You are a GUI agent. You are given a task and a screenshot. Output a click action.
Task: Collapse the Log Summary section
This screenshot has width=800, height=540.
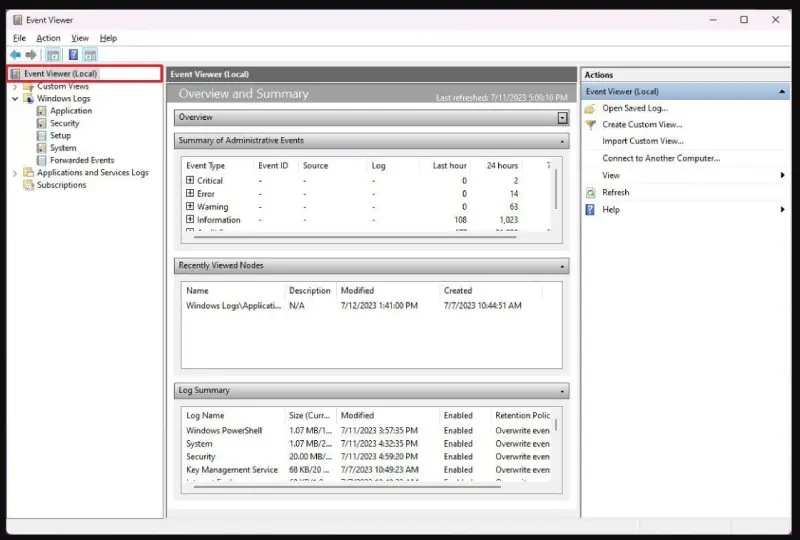click(x=562, y=391)
